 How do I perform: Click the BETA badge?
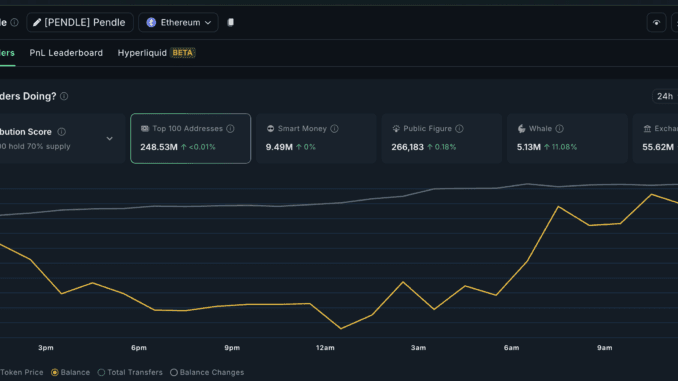[x=182, y=53]
